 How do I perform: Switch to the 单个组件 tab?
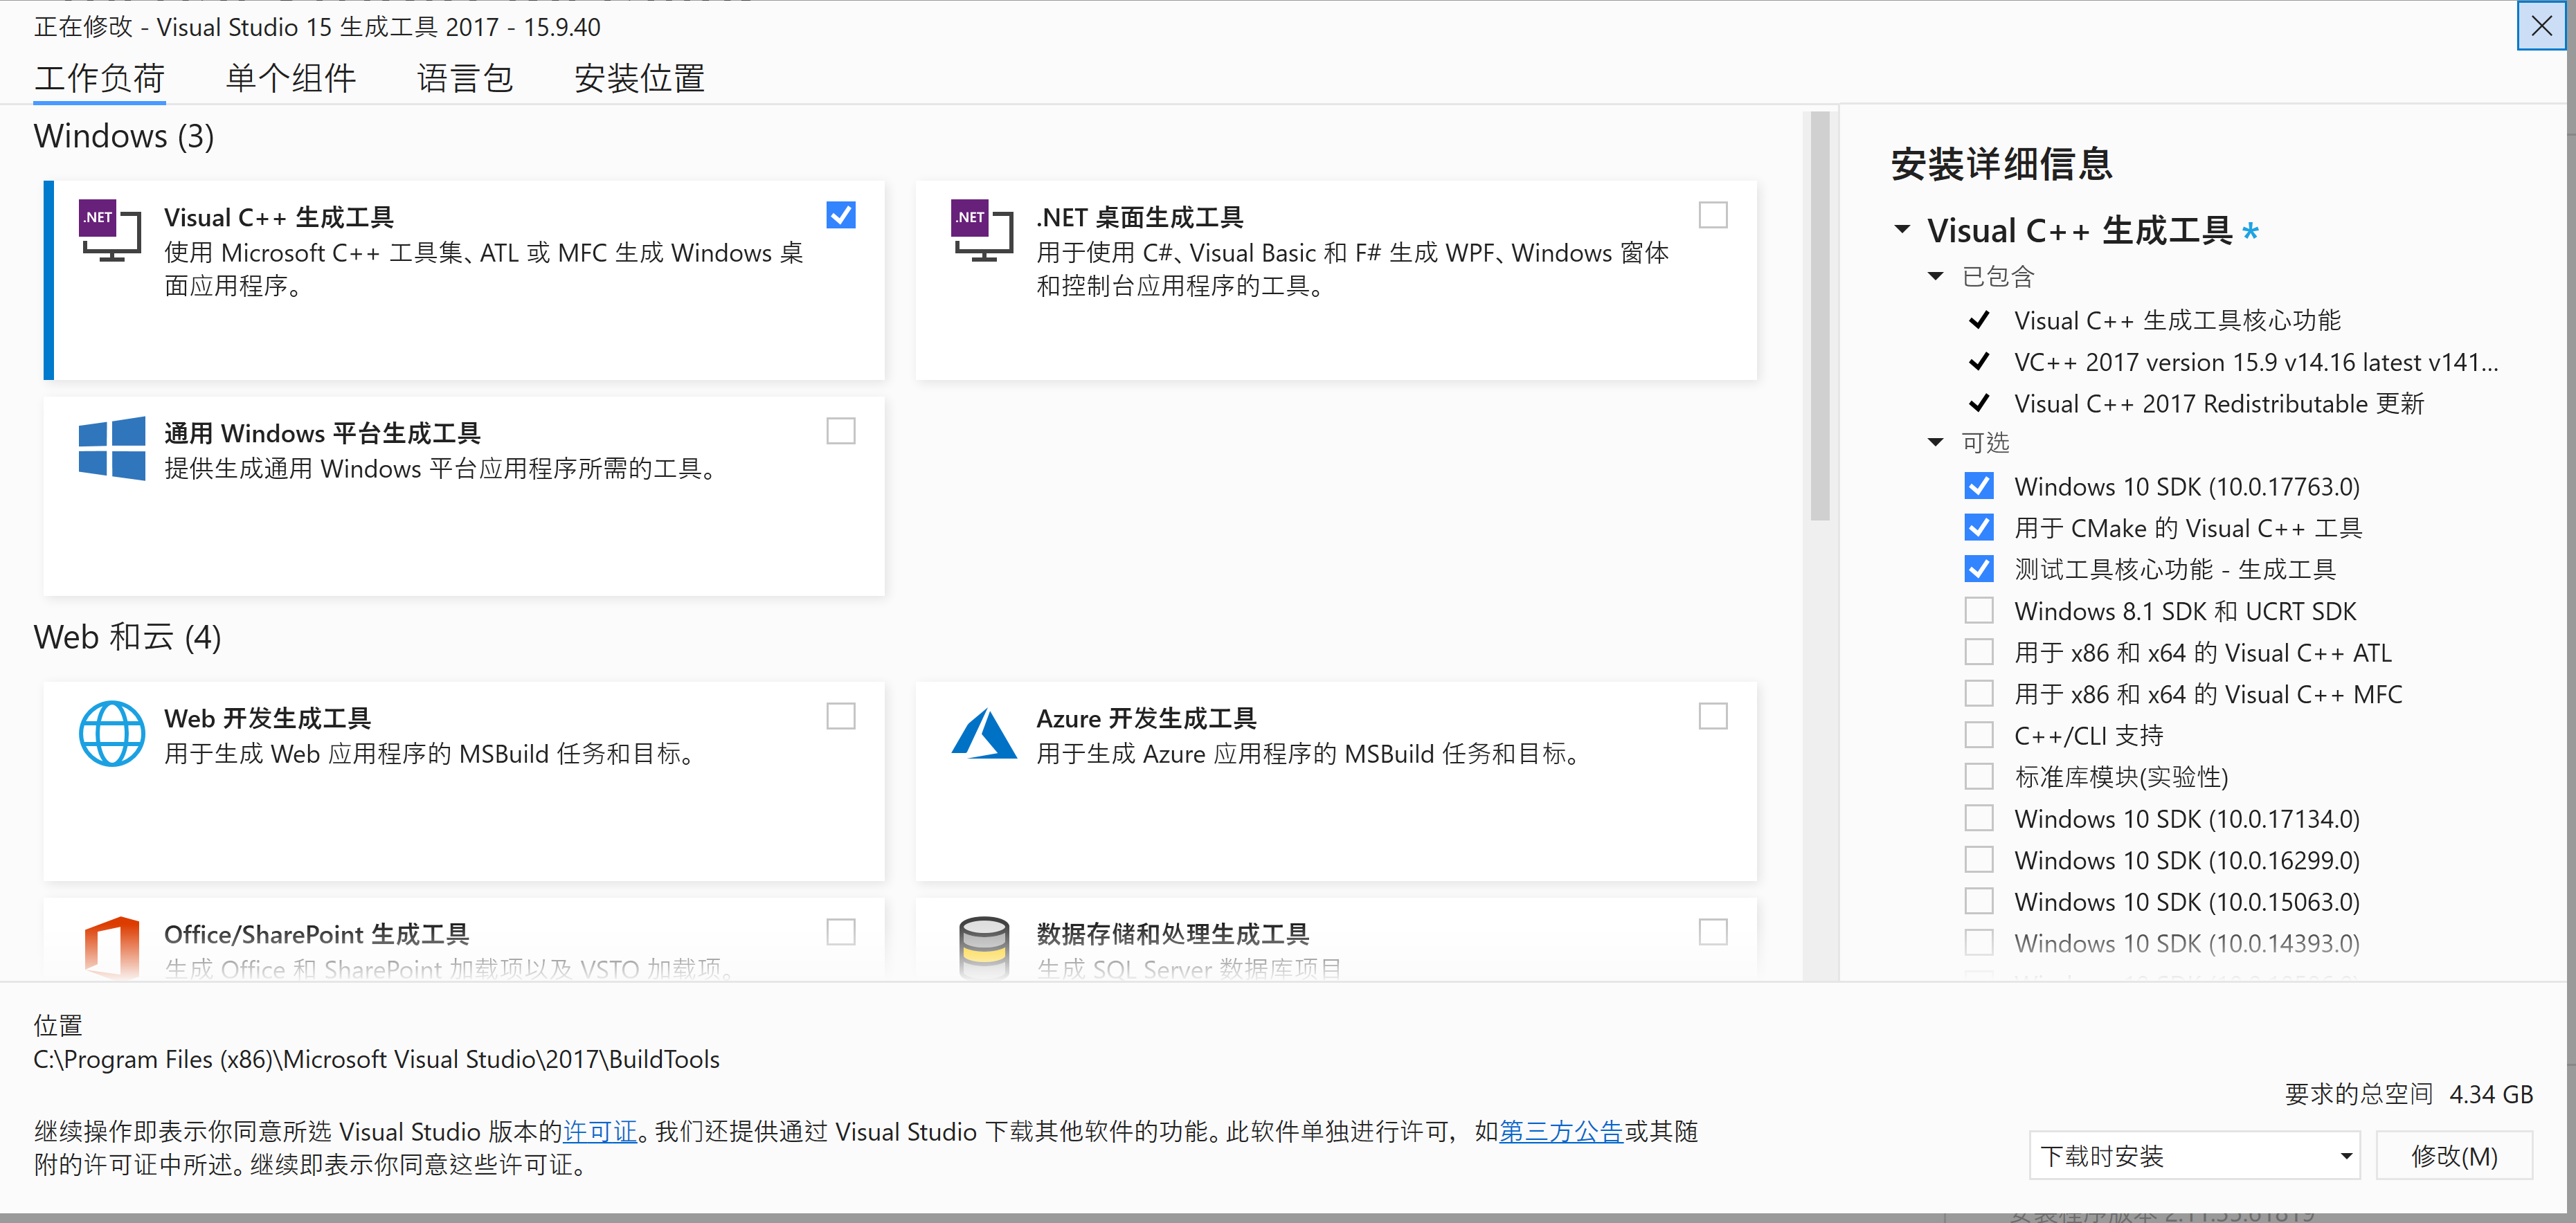coord(290,78)
